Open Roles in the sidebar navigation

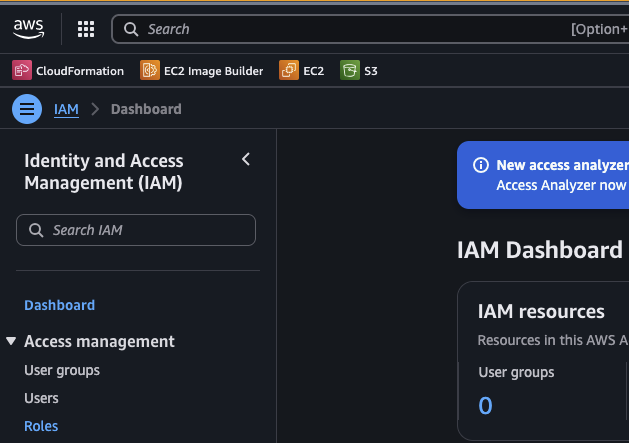pyautogui.click(x=41, y=426)
